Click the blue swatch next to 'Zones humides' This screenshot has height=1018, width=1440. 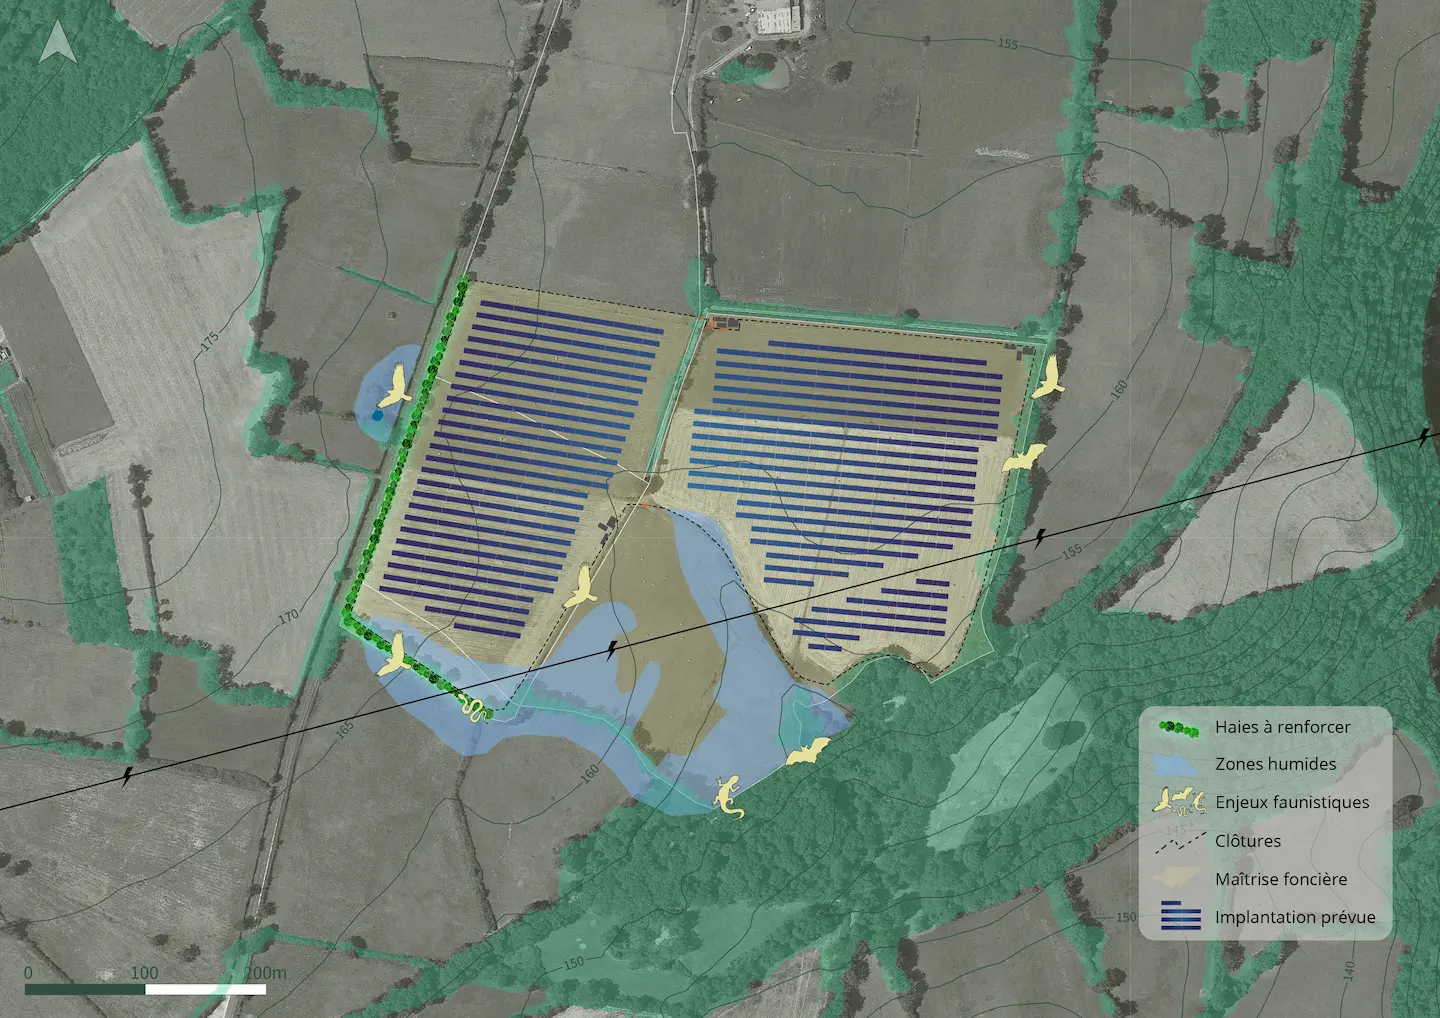pos(1178,764)
